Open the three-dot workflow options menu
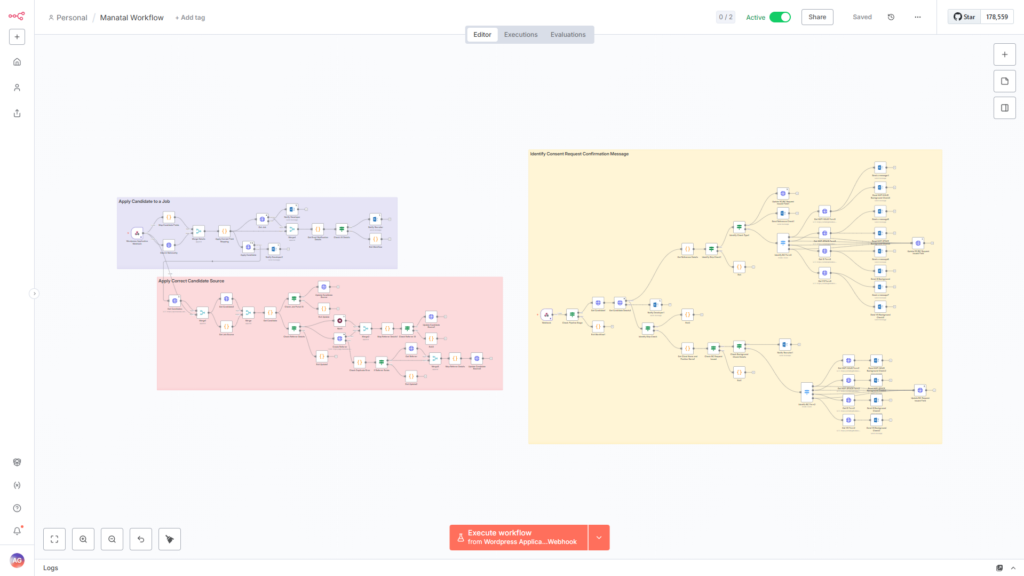This screenshot has width=1024, height=576. pyautogui.click(x=917, y=17)
